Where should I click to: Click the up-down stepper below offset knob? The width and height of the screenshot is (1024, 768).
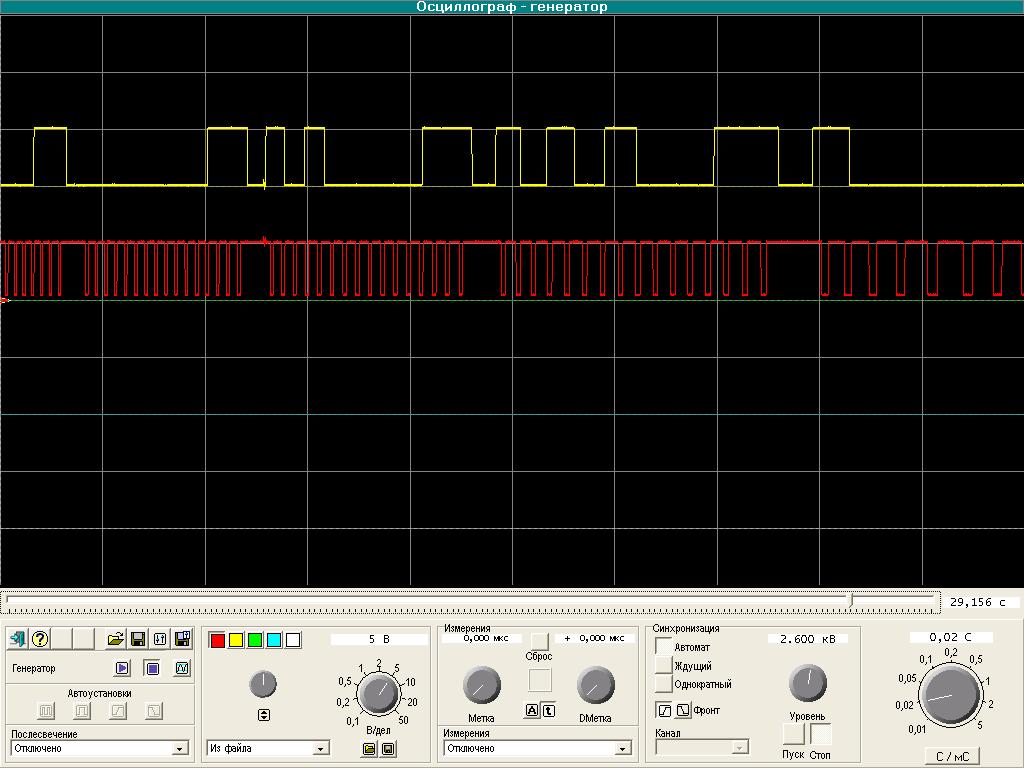(264, 715)
